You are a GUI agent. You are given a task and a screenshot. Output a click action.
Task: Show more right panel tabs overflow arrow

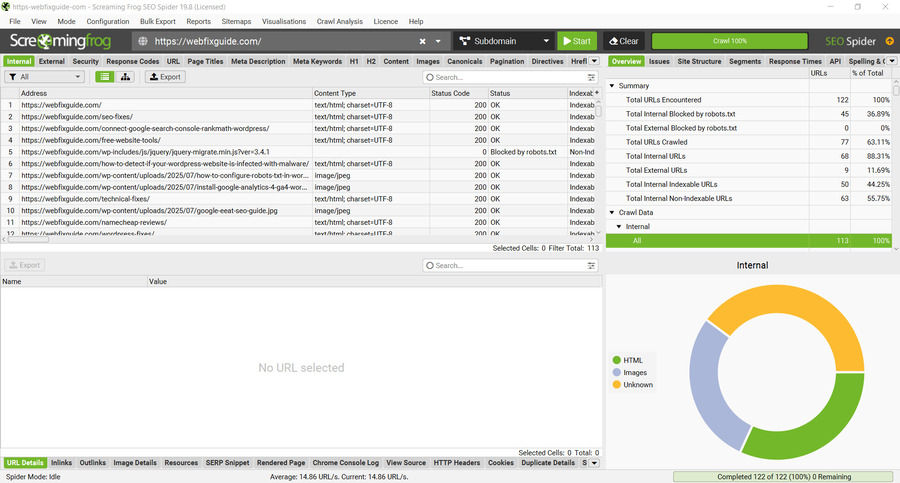(x=892, y=61)
